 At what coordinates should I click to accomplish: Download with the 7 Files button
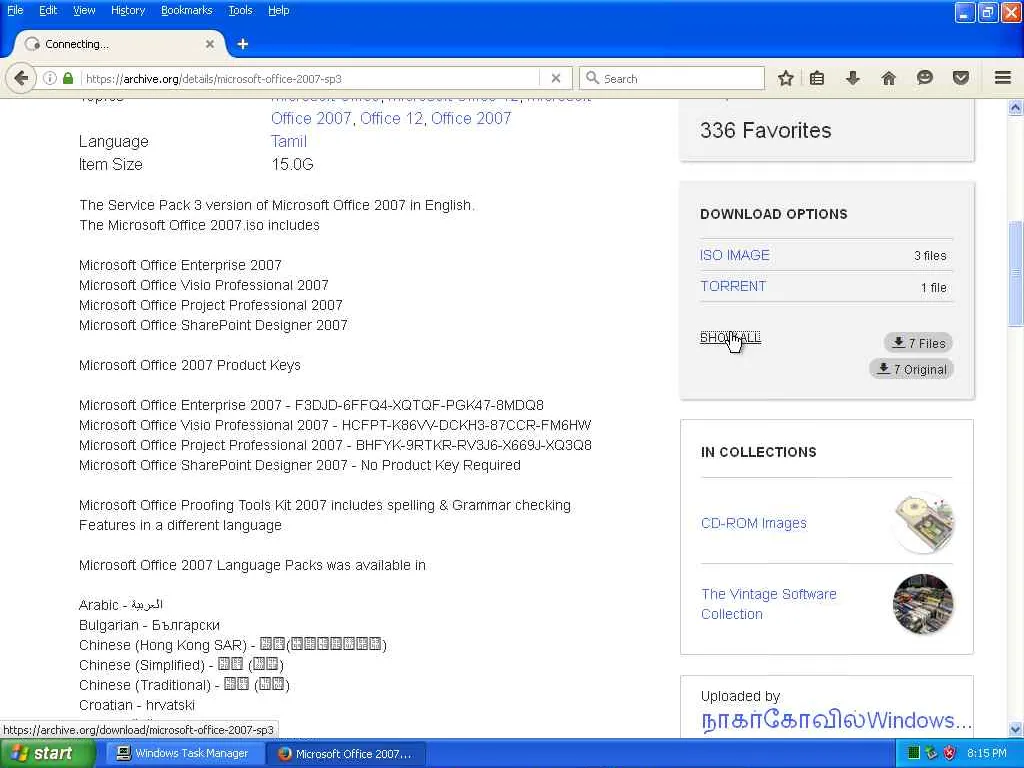pyautogui.click(x=919, y=343)
